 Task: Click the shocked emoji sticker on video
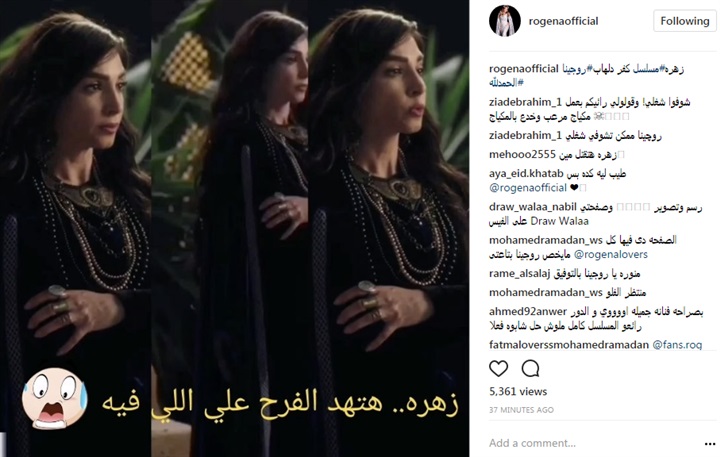tap(54, 398)
